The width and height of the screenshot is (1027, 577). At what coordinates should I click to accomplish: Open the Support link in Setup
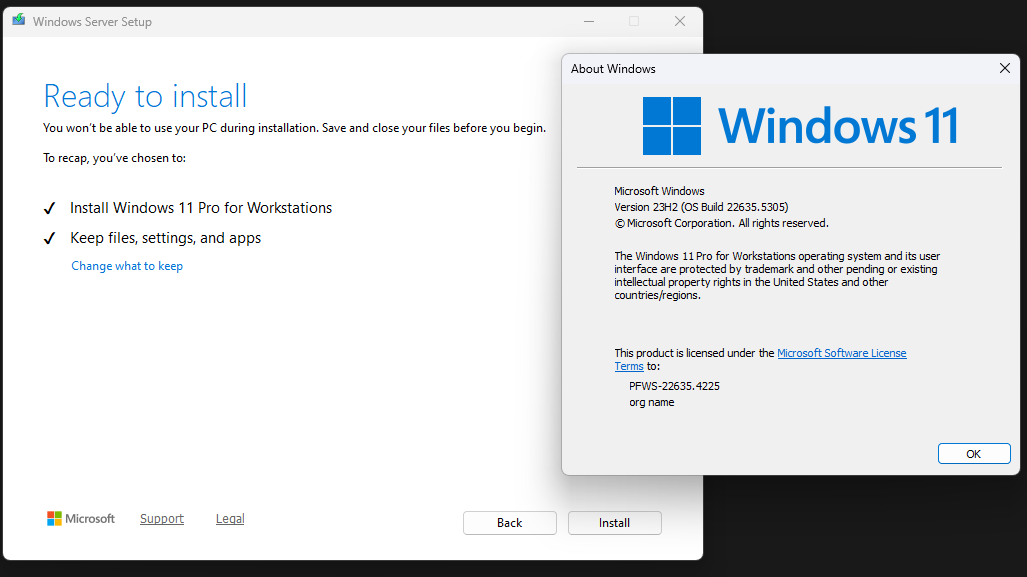[x=162, y=519]
